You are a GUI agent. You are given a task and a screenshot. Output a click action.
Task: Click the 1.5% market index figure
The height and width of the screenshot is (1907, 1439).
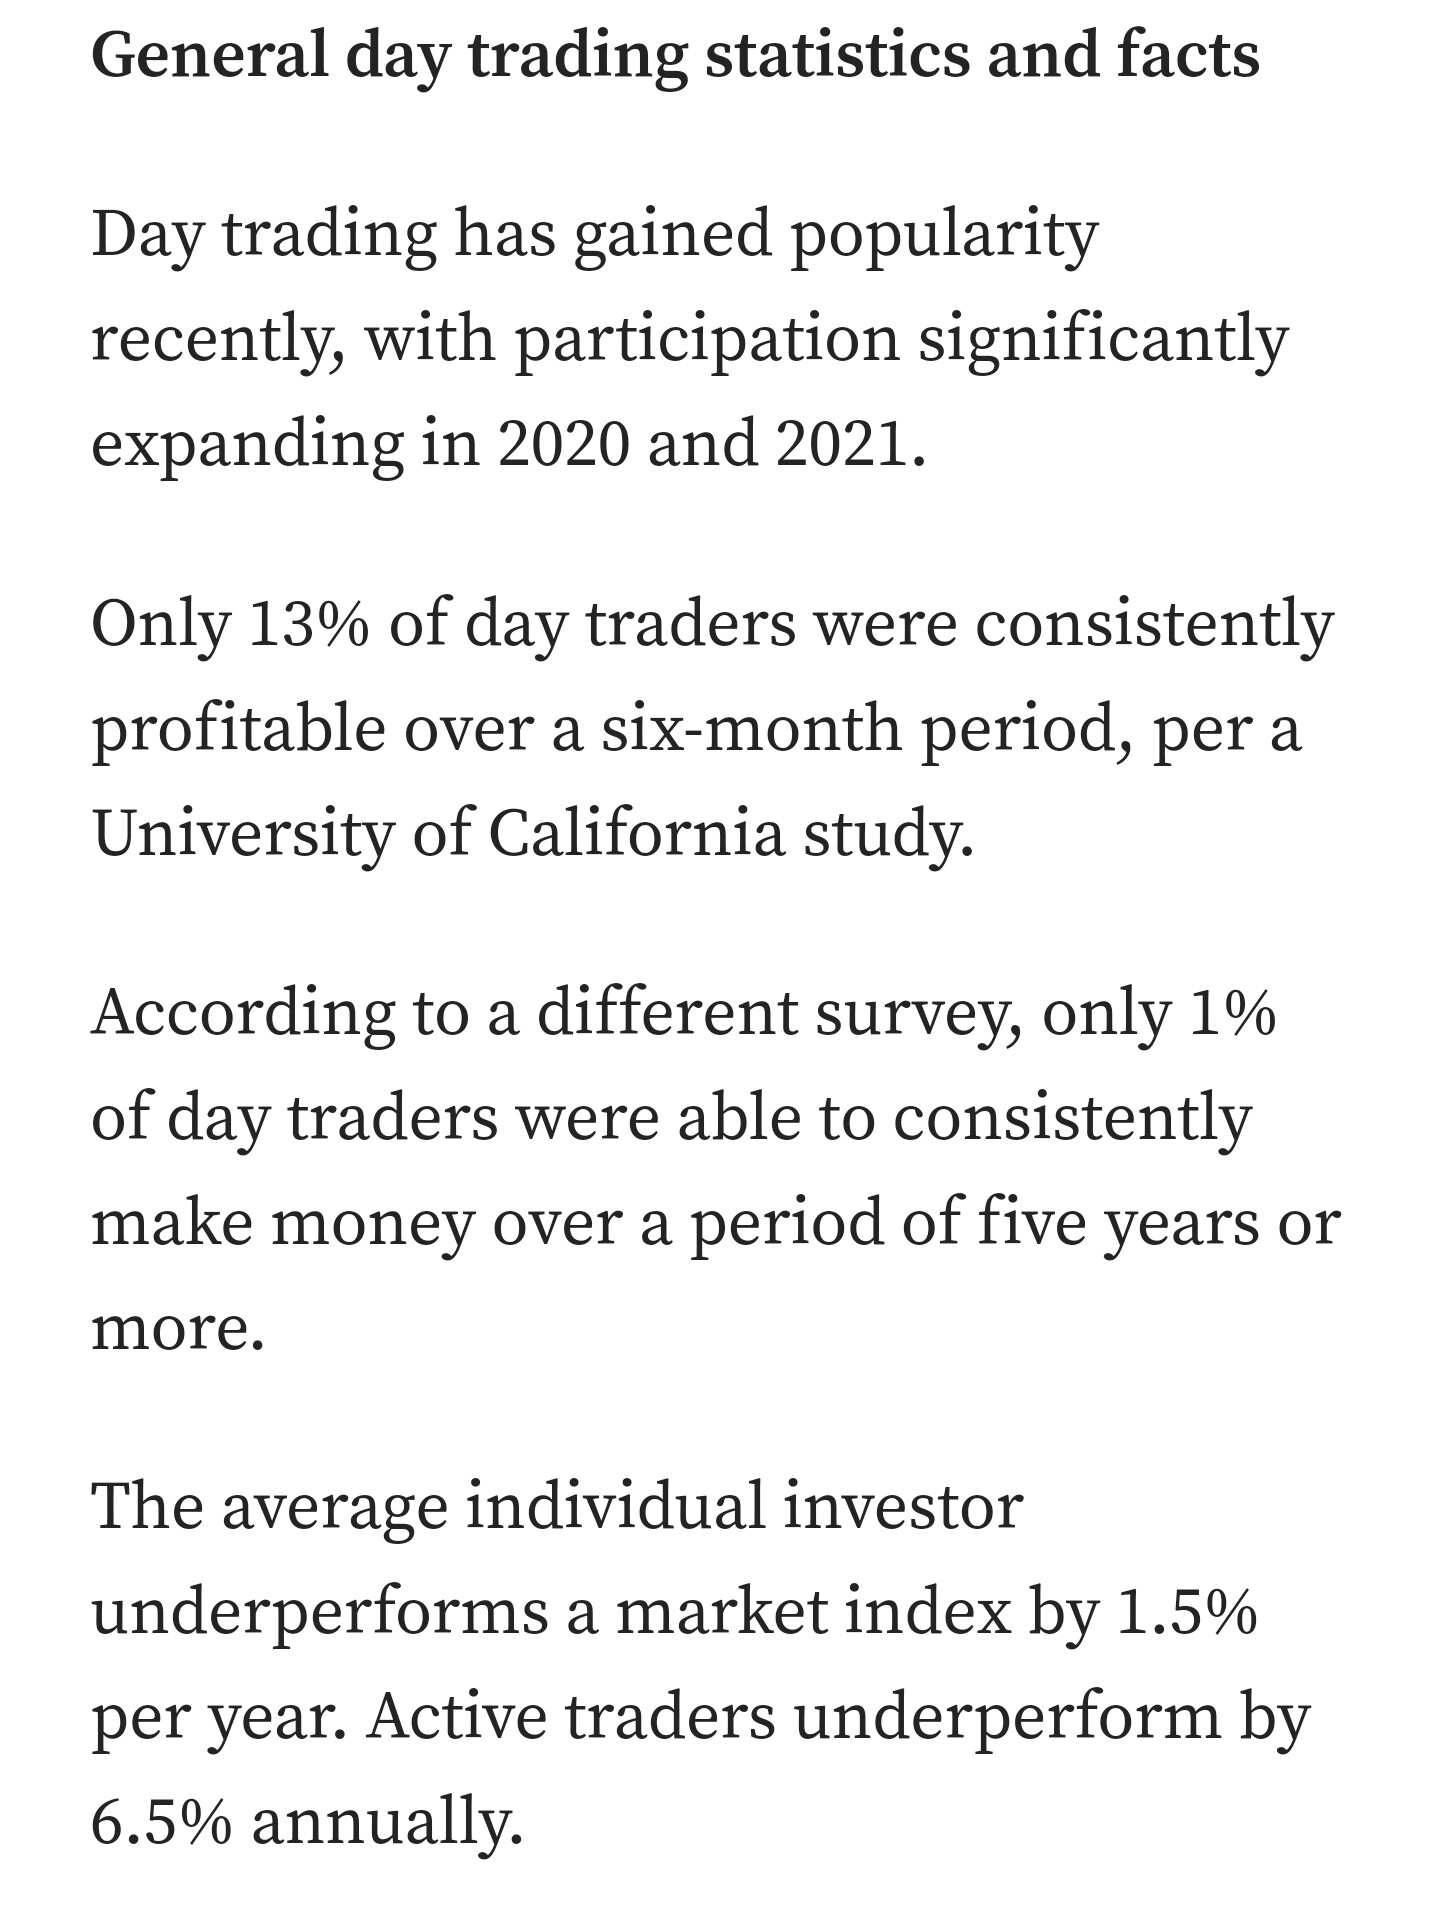click(1185, 1610)
